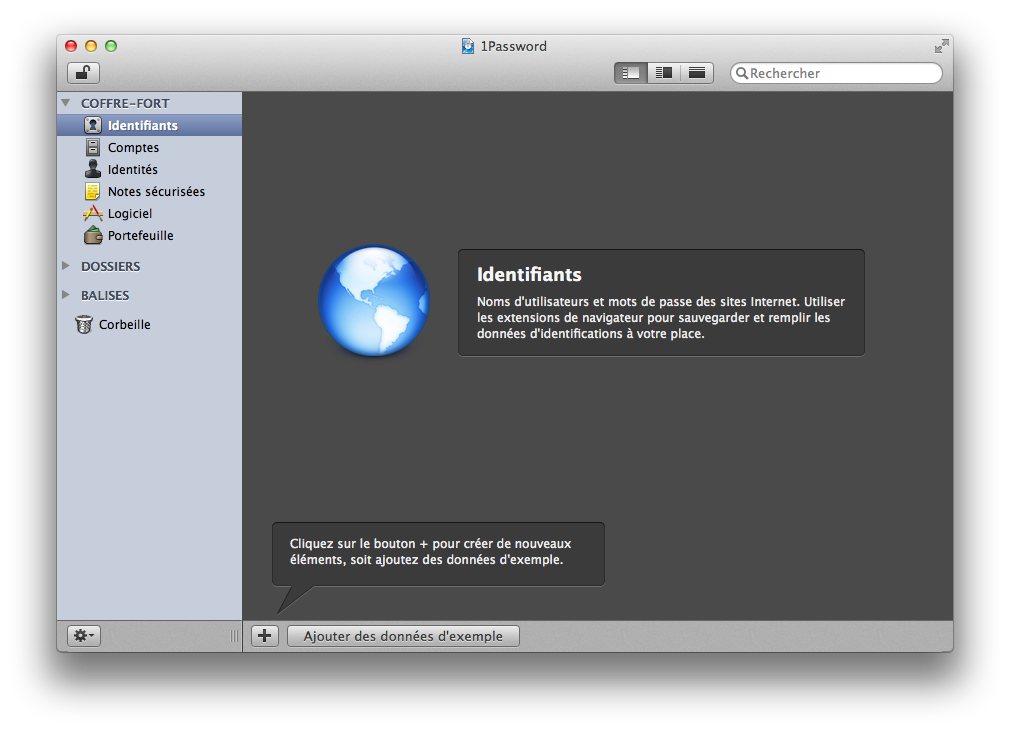Click the 'Noms d'utilisateurs' description text
This screenshot has width=1010, height=731.
(661, 318)
